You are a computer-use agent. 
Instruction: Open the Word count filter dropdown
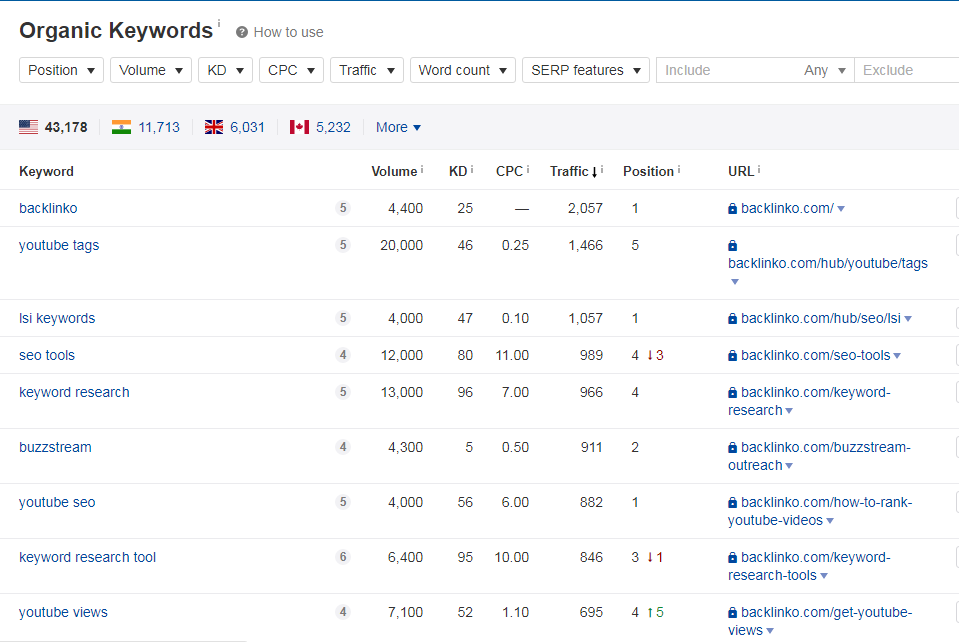pos(462,70)
